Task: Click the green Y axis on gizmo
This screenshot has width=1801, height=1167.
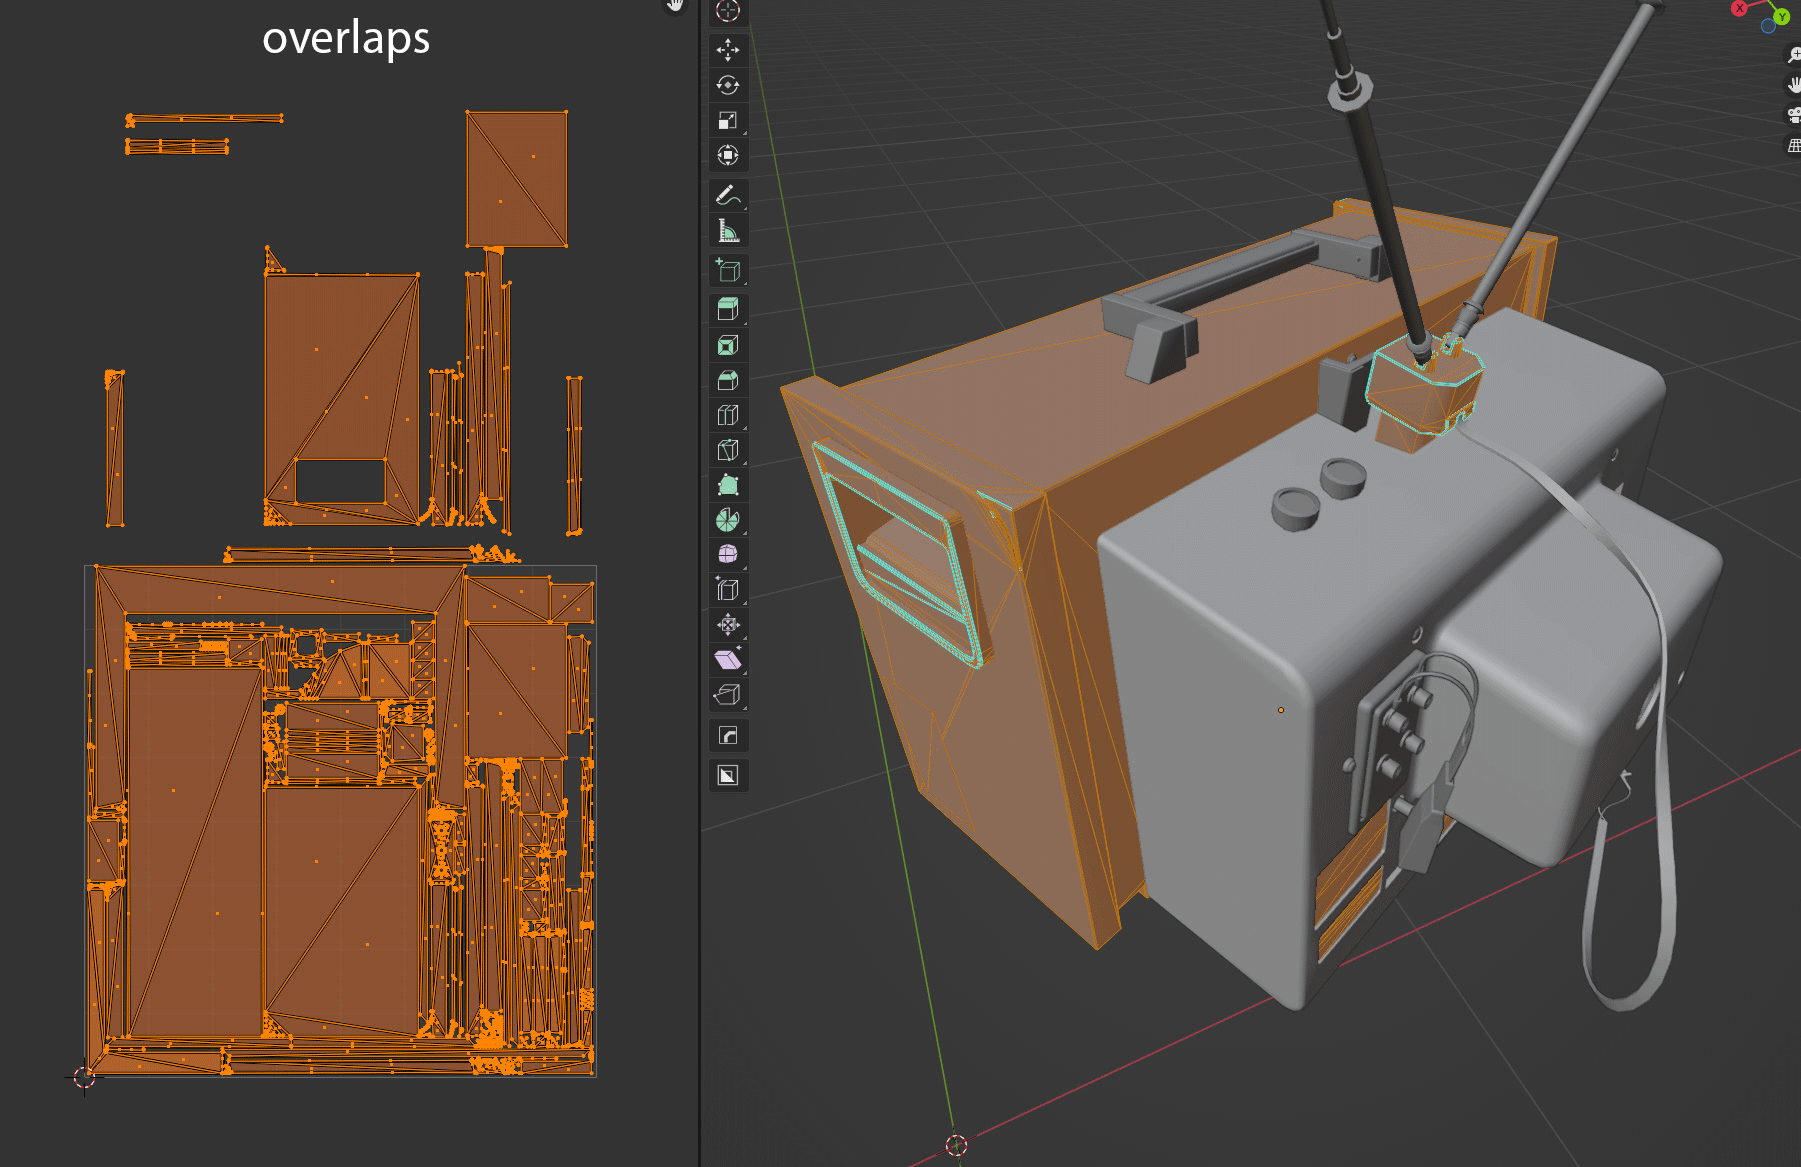Action: [1782, 17]
